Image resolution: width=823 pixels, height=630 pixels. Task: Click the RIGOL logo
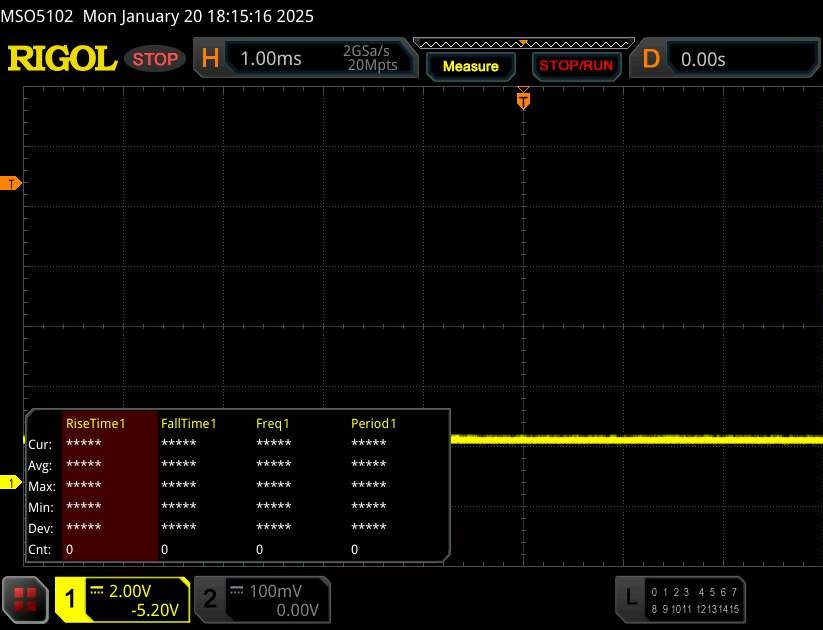click(62, 59)
